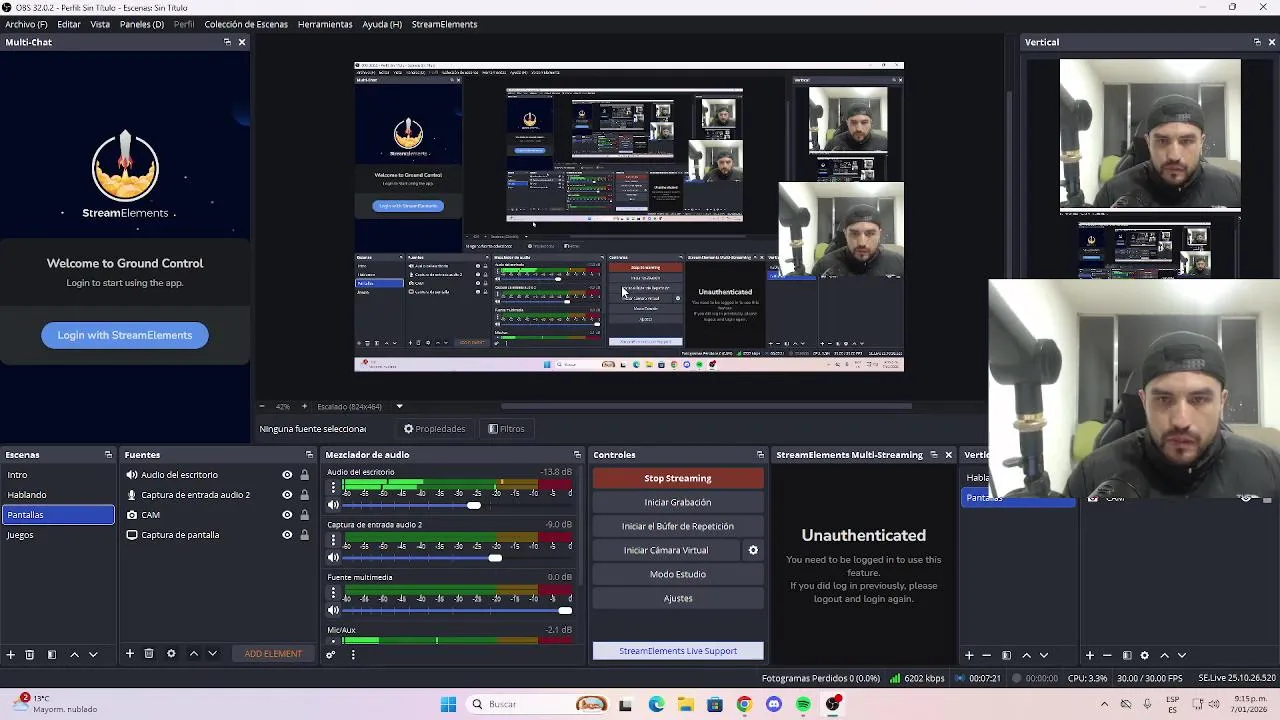
Task: Open Herramientas menu
Action: pos(325,24)
